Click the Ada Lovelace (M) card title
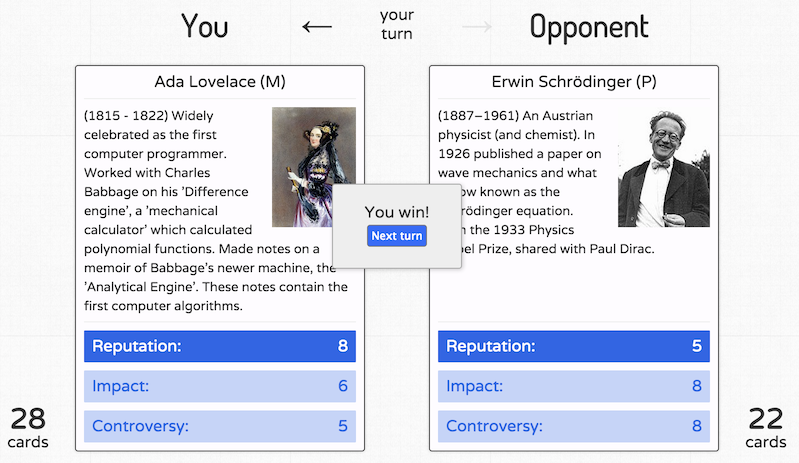This screenshot has height=463, width=799. tap(220, 81)
